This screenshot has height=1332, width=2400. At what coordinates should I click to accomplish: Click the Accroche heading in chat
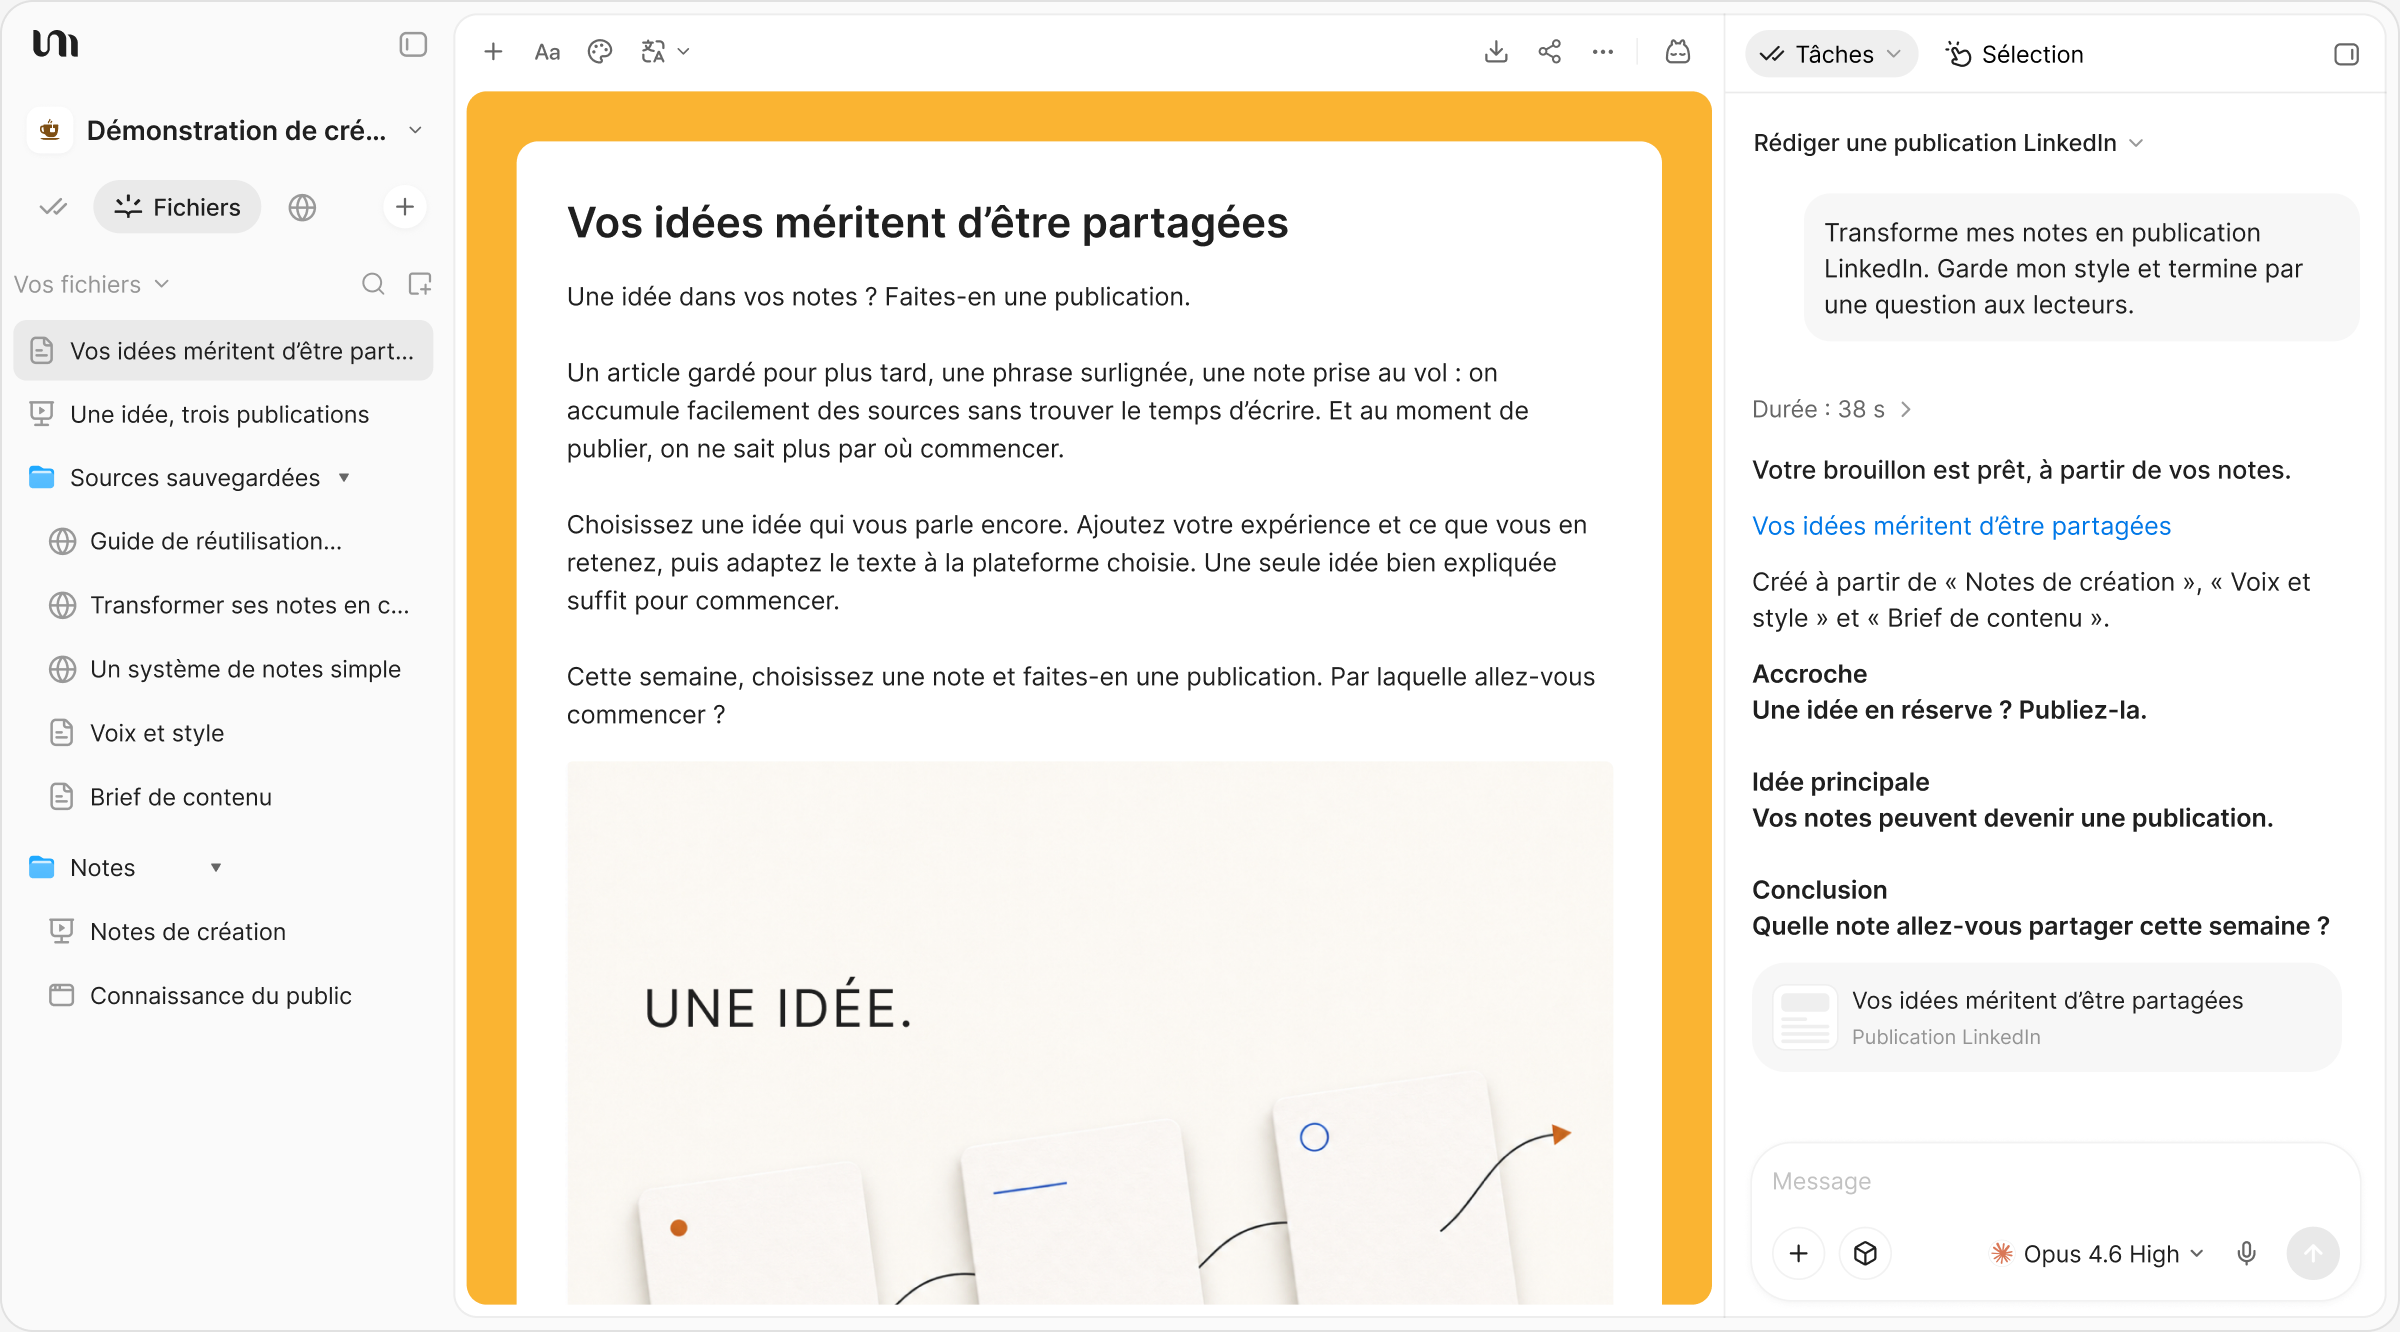pos(1809,674)
